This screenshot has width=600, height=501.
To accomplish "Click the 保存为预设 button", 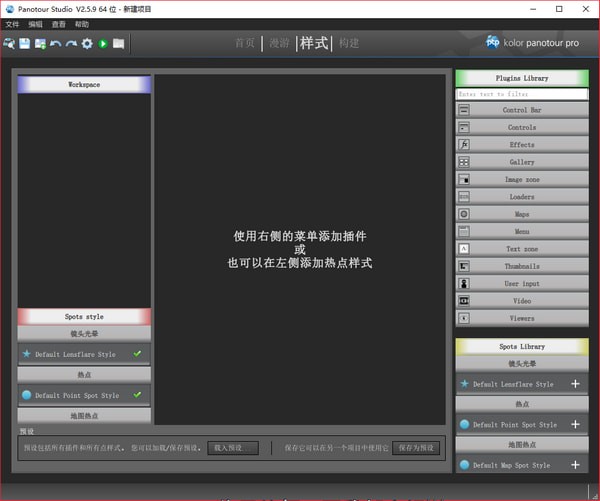I will tap(416, 448).
